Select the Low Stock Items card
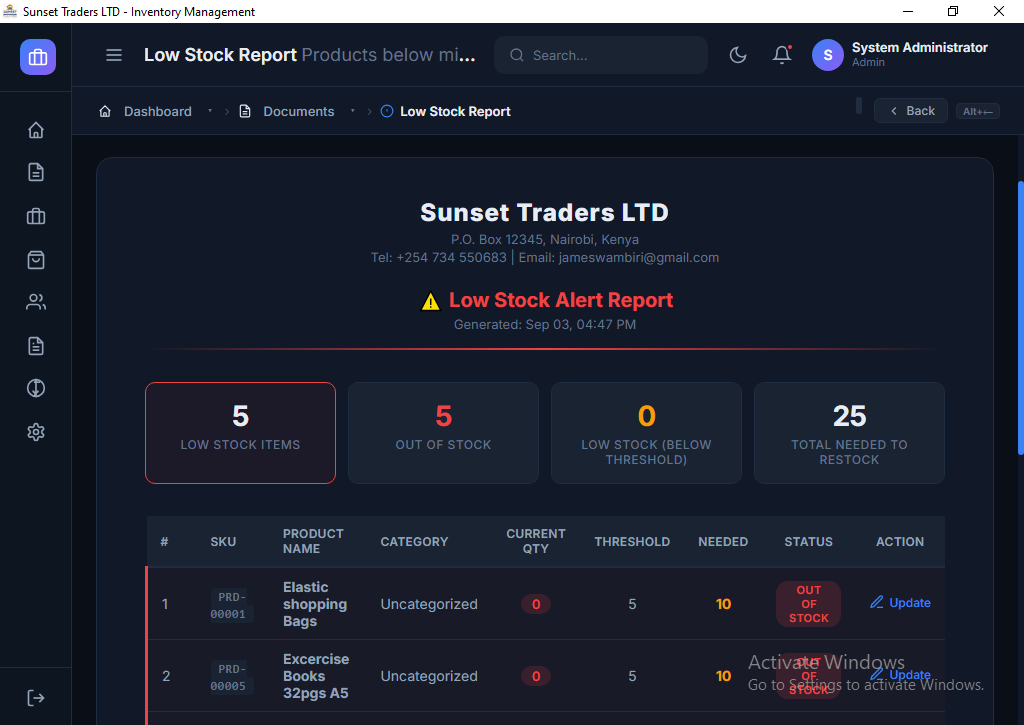The width and height of the screenshot is (1024, 725). 240,433
